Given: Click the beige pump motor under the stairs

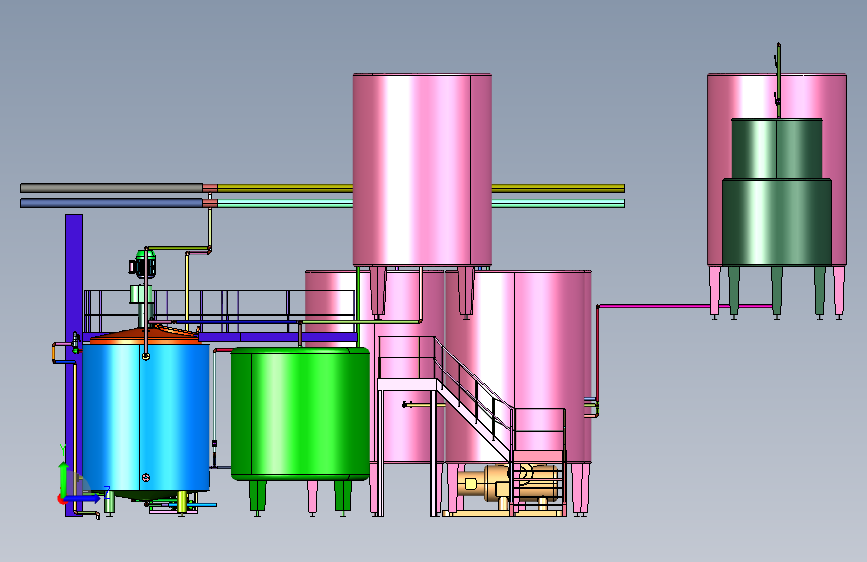Looking at the screenshot, I should 506,483.
